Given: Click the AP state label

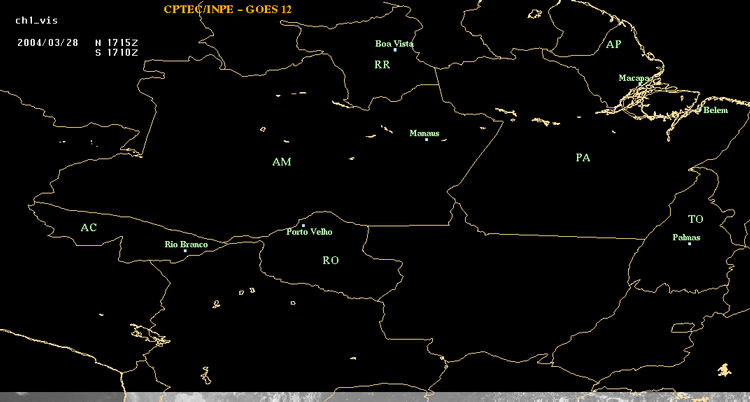Looking at the screenshot, I should click(x=614, y=45).
